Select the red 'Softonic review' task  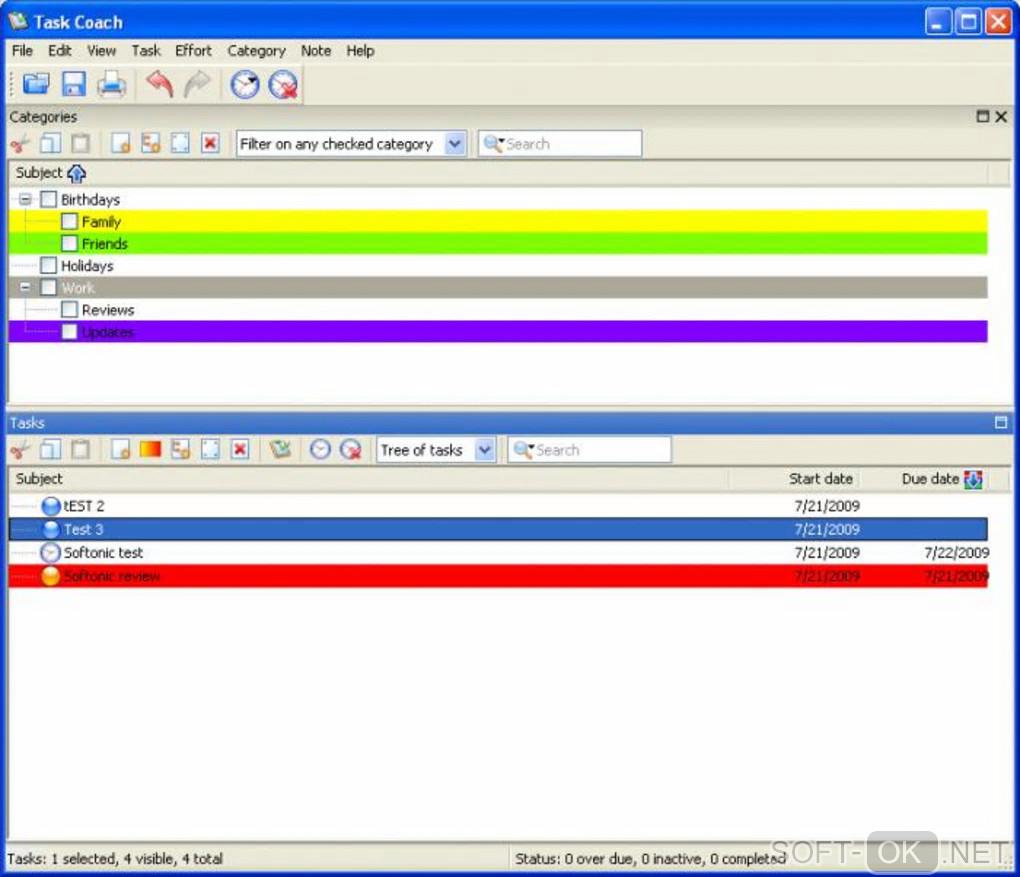pos(498,576)
